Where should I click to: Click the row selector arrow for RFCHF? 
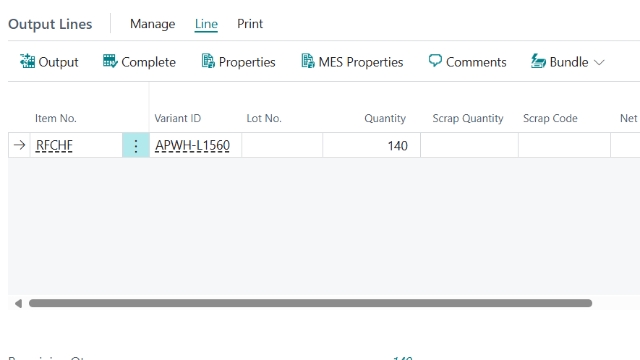(x=19, y=145)
